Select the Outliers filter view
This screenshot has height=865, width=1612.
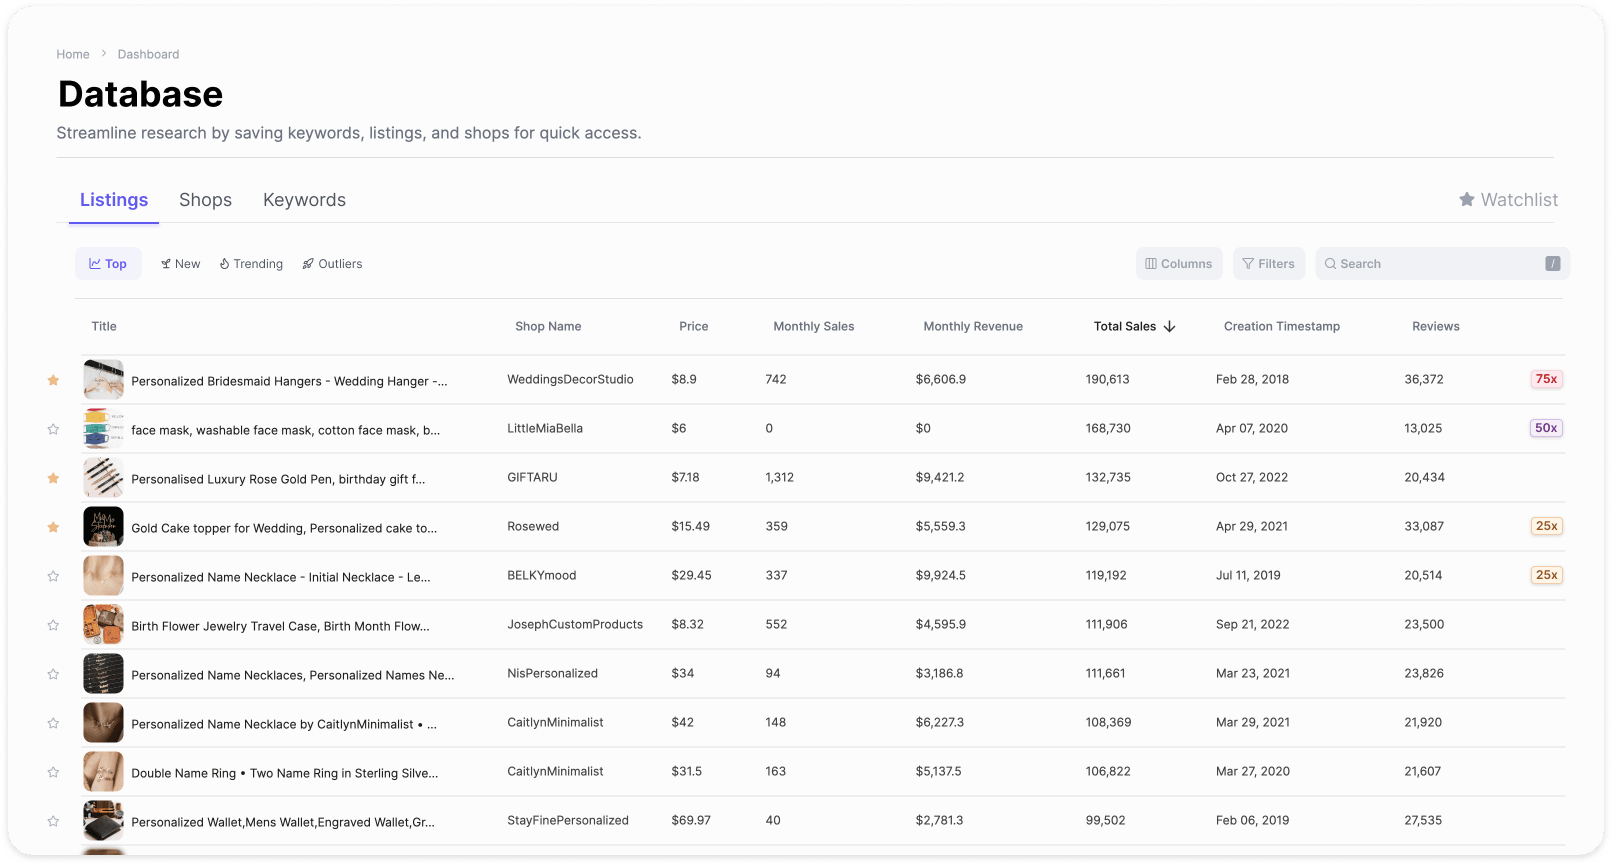point(332,264)
